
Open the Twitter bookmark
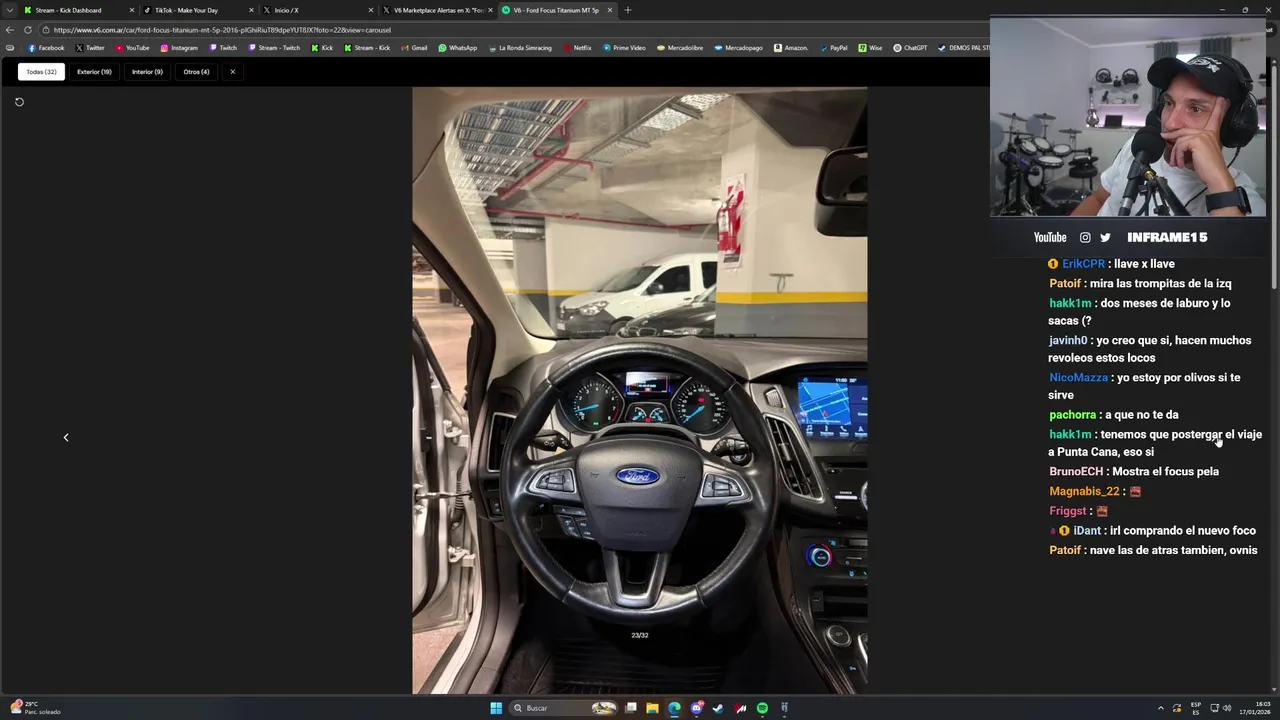90,48
